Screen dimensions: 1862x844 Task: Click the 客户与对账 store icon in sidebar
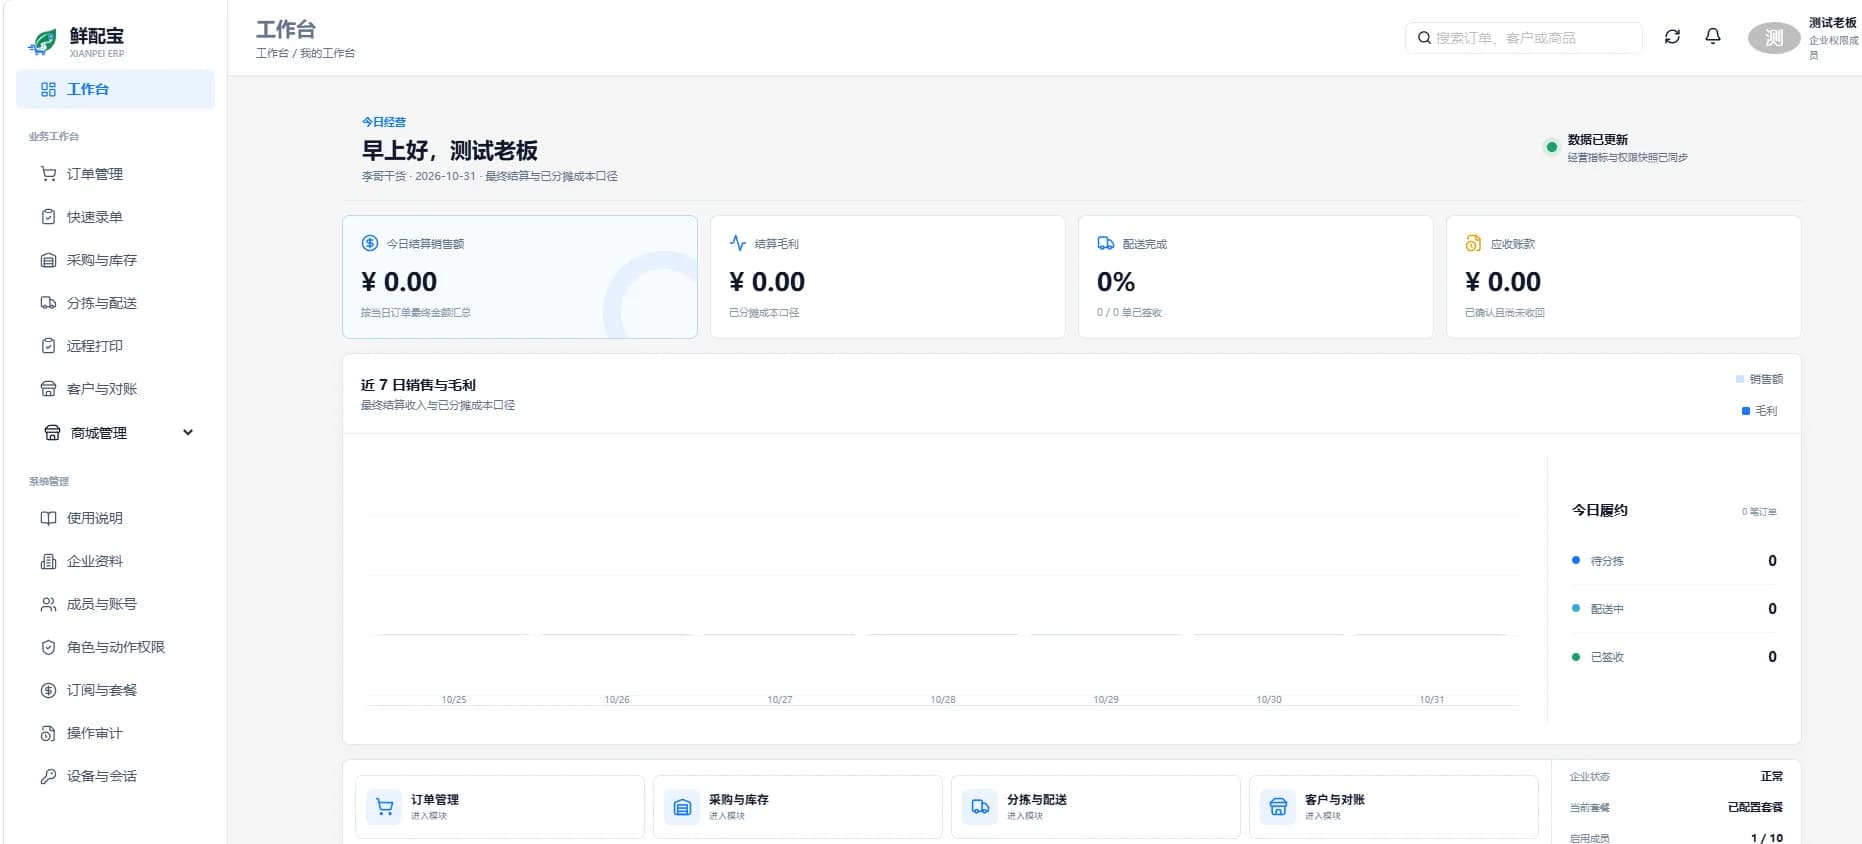pyautogui.click(x=48, y=389)
